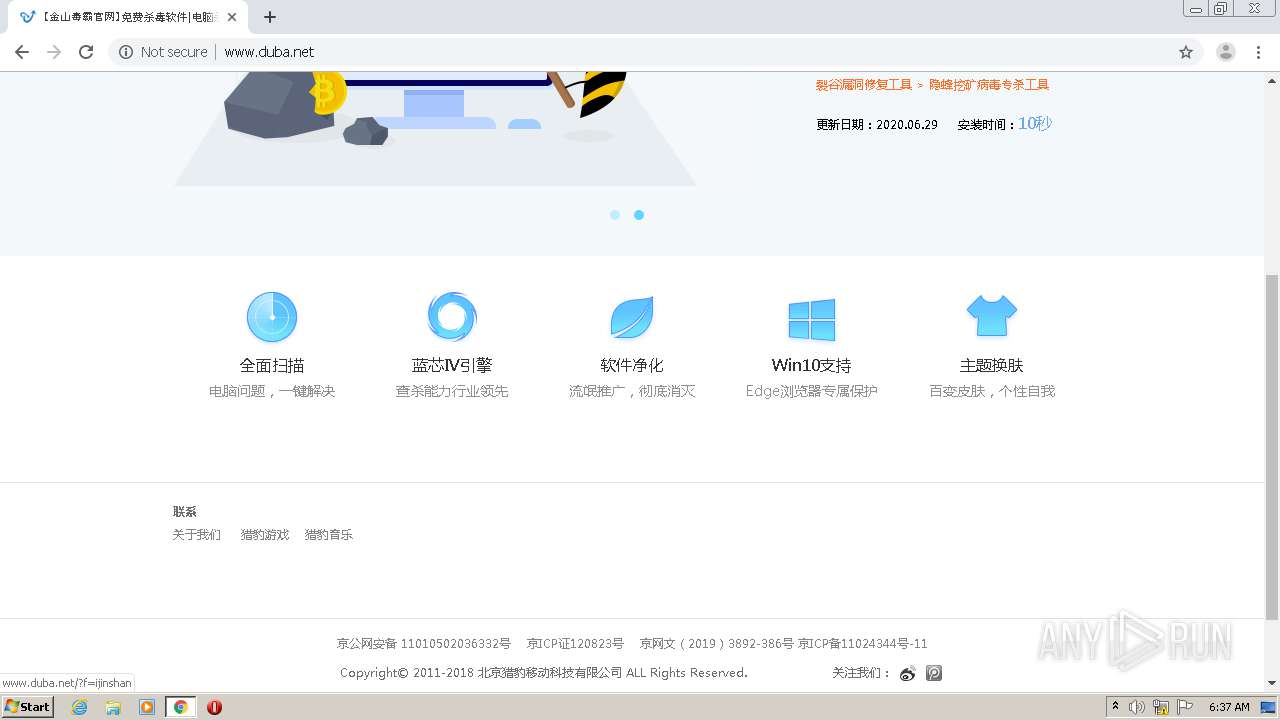The height and width of the screenshot is (720, 1280).
Task: Switch to Chrome taskbar button
Action: point(181,707)
